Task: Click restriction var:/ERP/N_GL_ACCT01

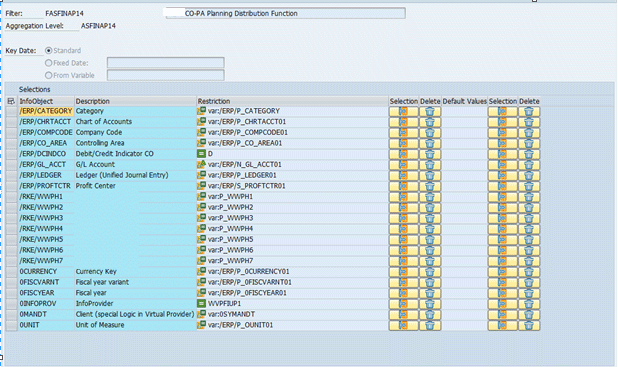Action: 244,164
